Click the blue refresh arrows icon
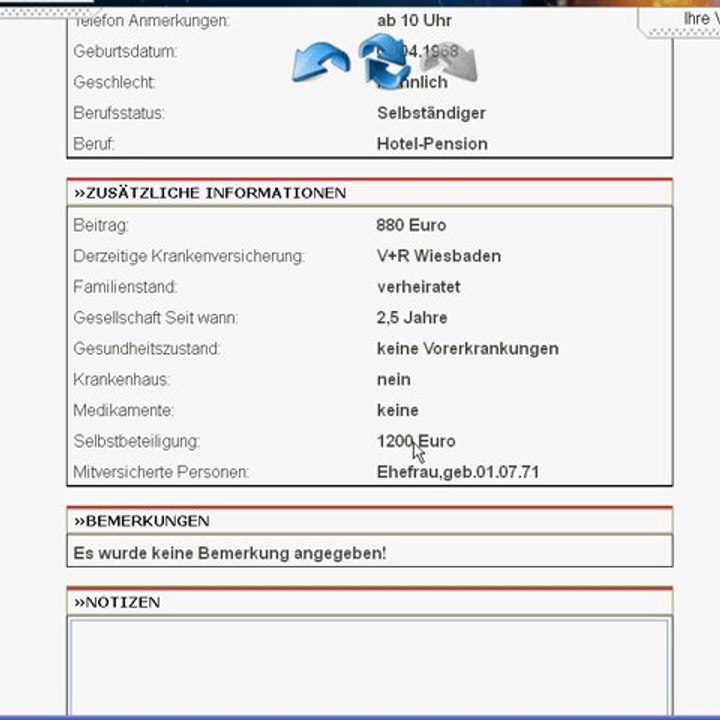This screenshot has height=720, width=720. [x=384, y=61]
